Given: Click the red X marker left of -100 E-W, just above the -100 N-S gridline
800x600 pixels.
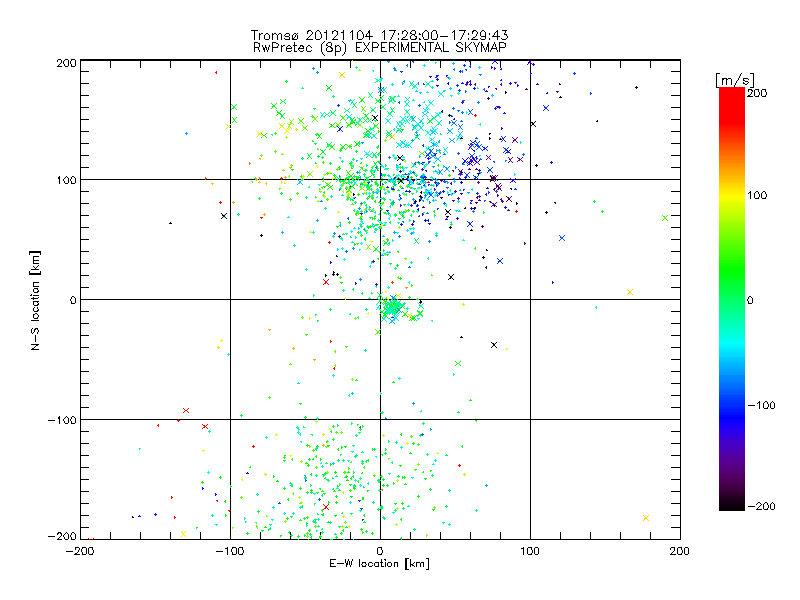Looking at the screenshot, I should (186, 410).
